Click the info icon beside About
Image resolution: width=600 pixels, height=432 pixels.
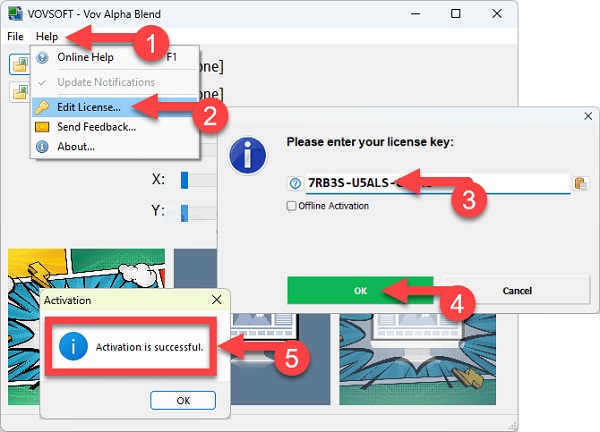pyautogui.click(x=42, y=147)
